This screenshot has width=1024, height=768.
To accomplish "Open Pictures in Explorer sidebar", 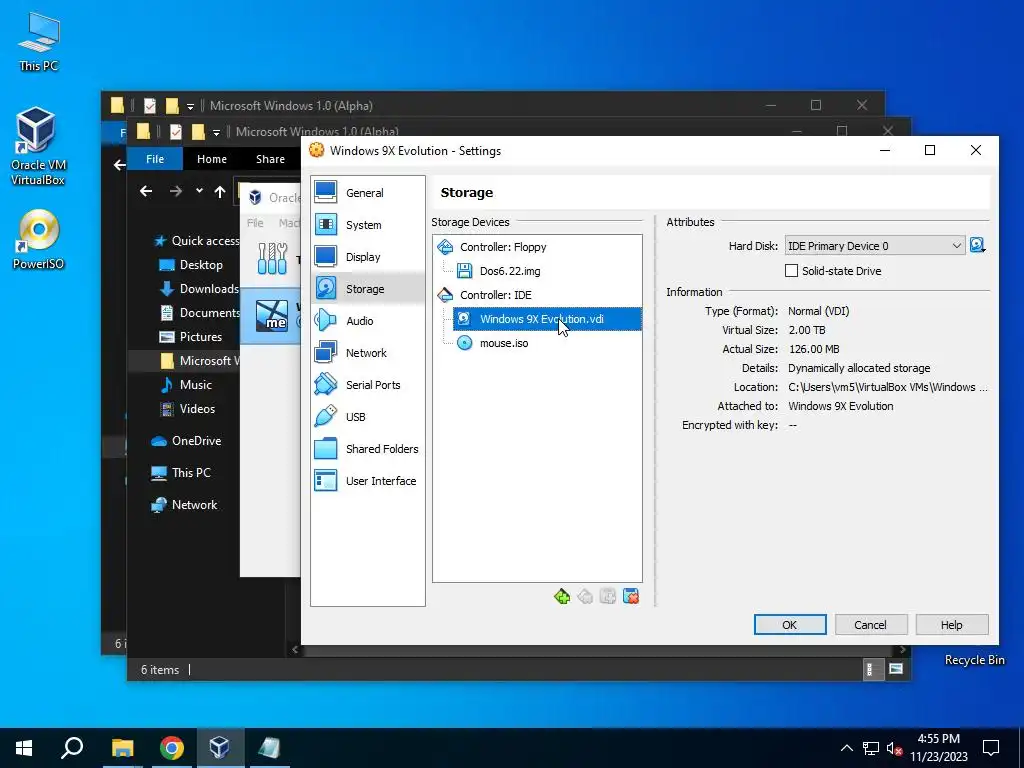I will (x=191, y=336).
